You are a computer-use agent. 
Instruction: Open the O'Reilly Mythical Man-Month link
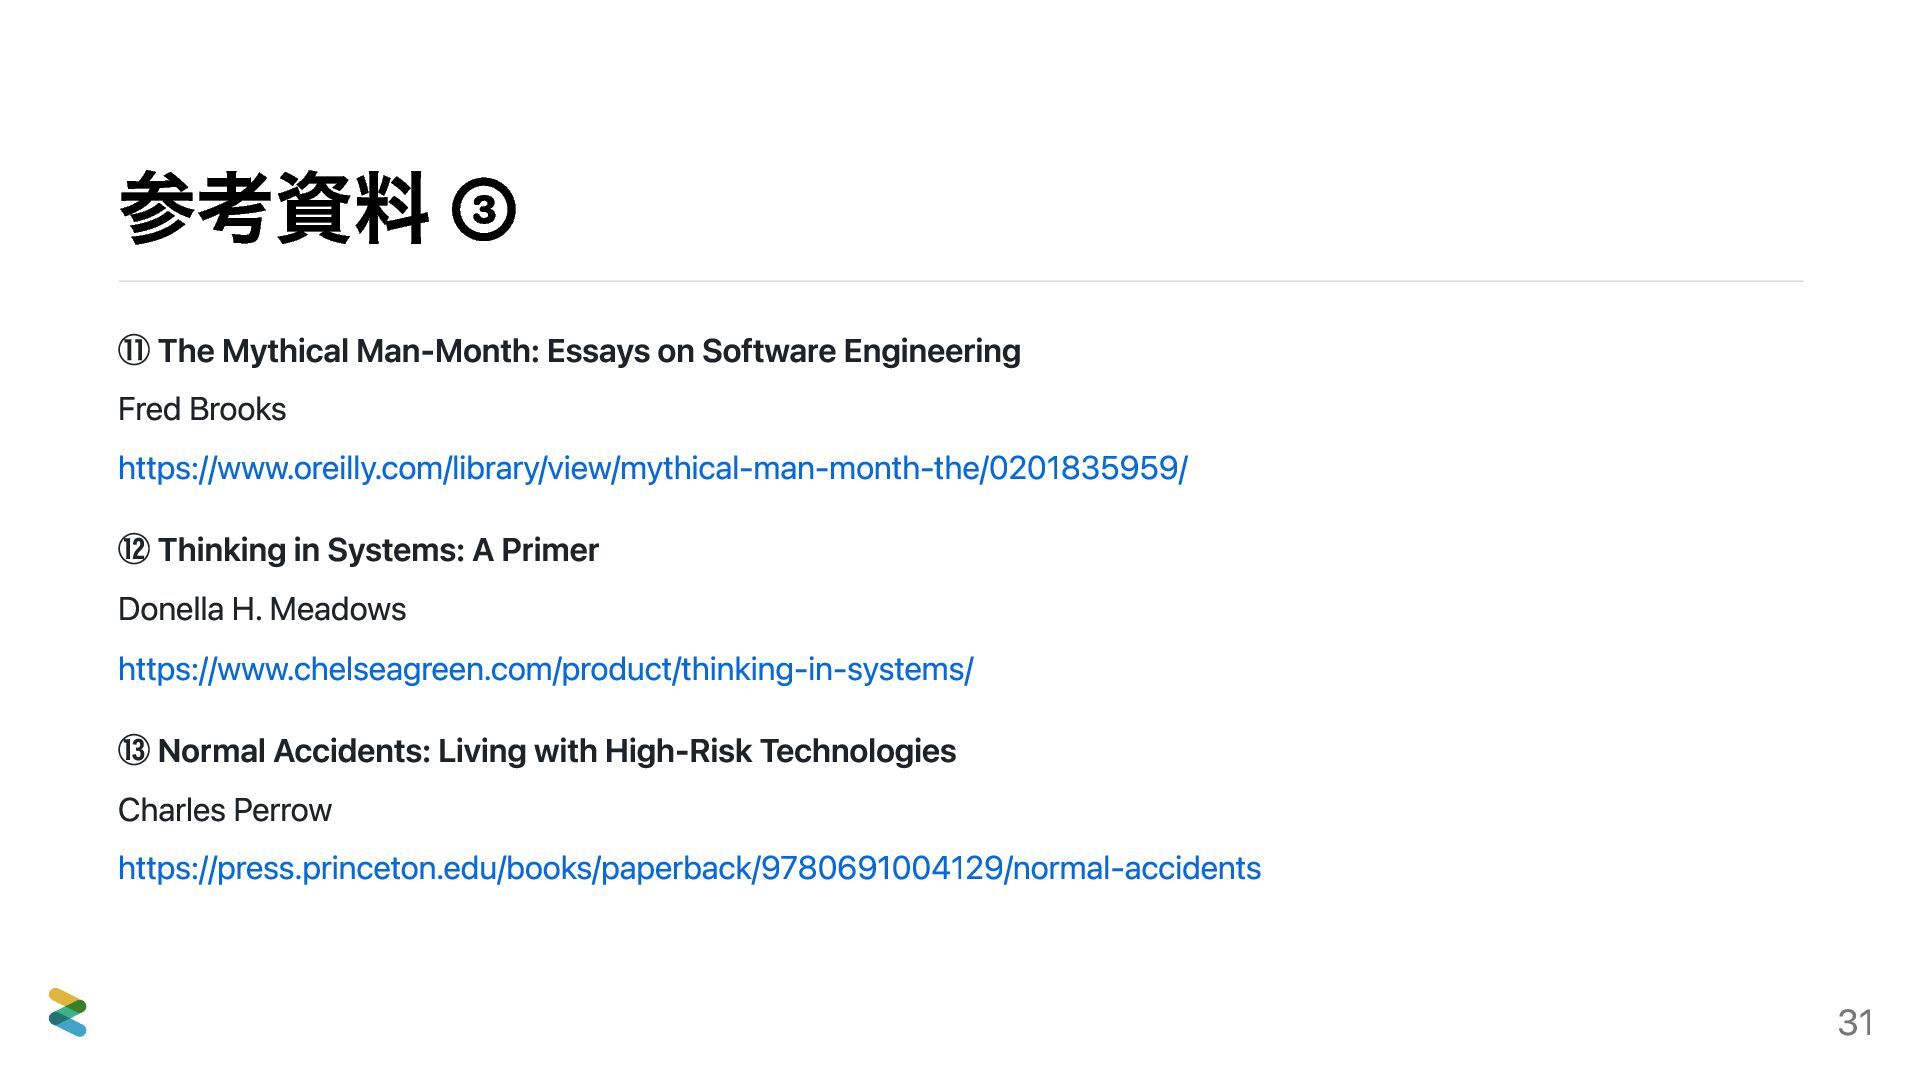coord(652,469)
